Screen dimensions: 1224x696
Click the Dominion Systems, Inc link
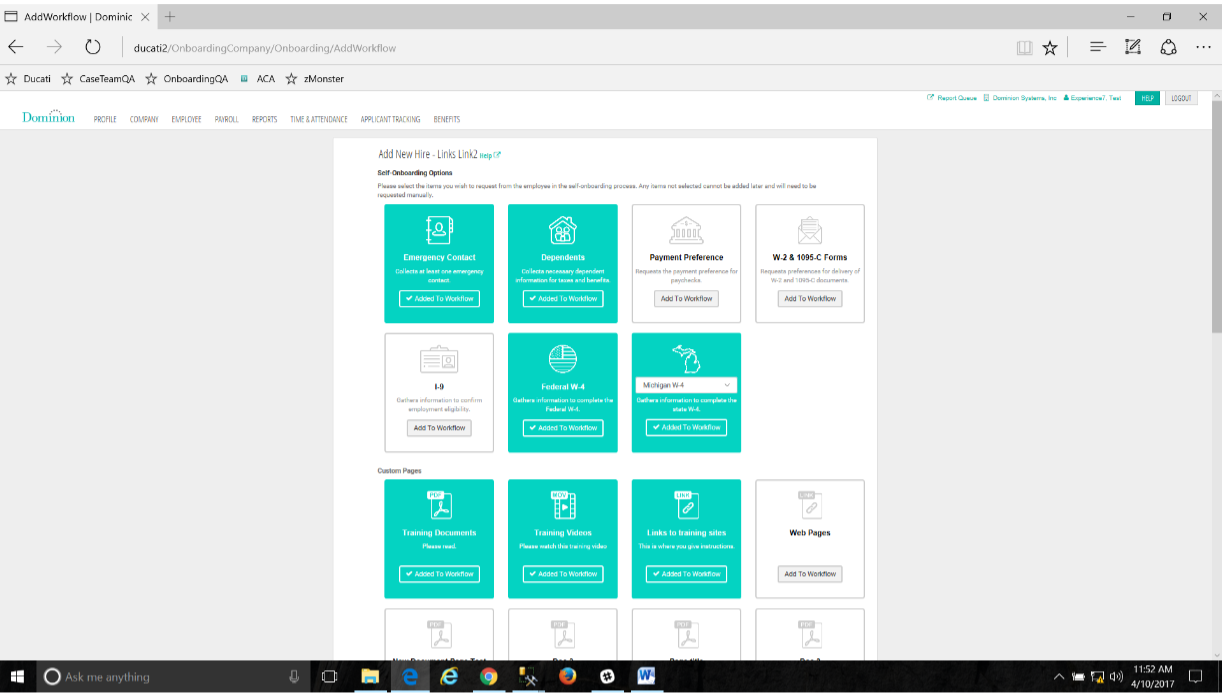click(x=1020, y=98)
